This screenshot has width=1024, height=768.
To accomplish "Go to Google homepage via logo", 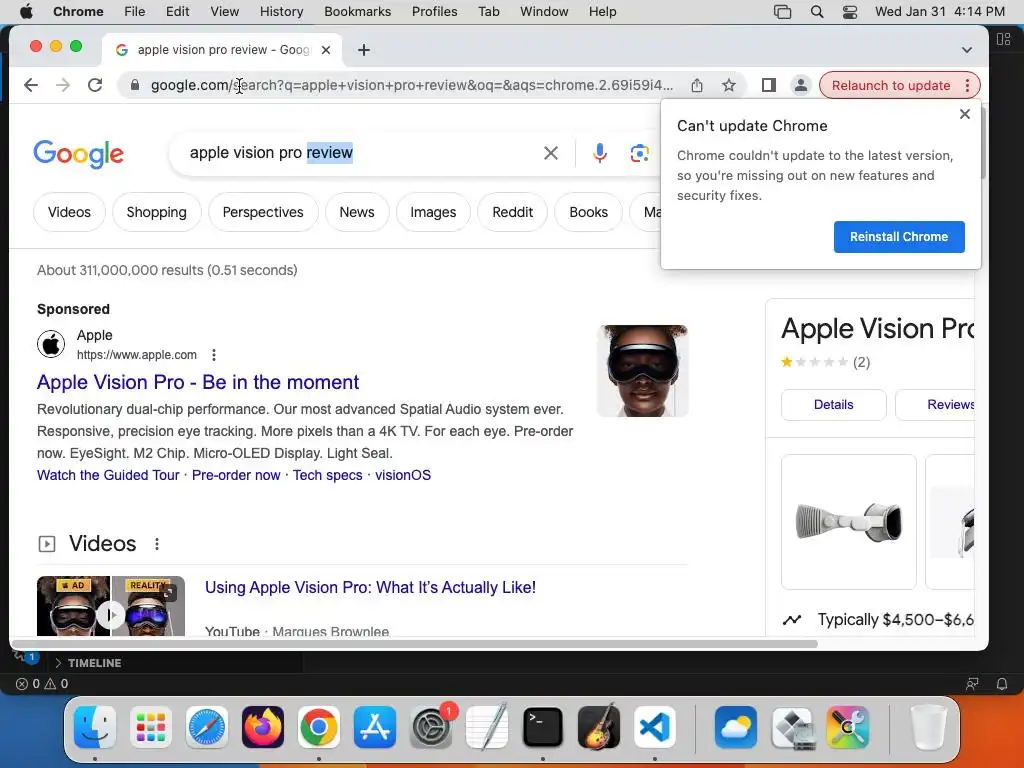I will 78,154.
